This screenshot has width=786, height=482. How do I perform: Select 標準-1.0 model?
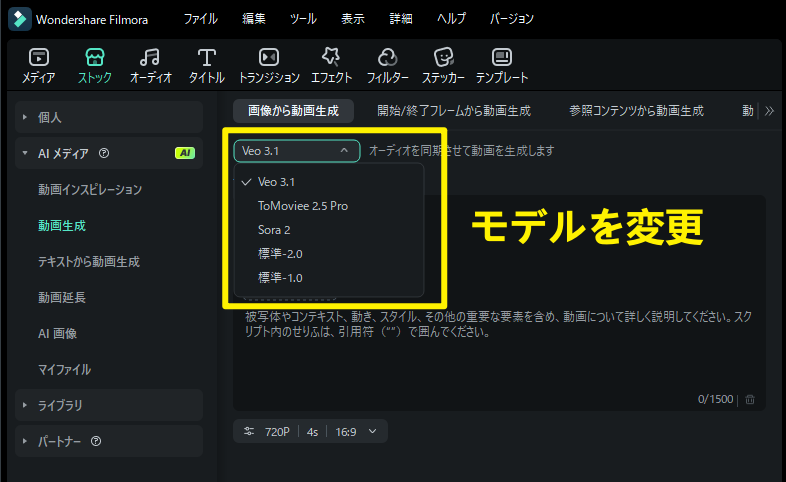(x=329, y=278)
